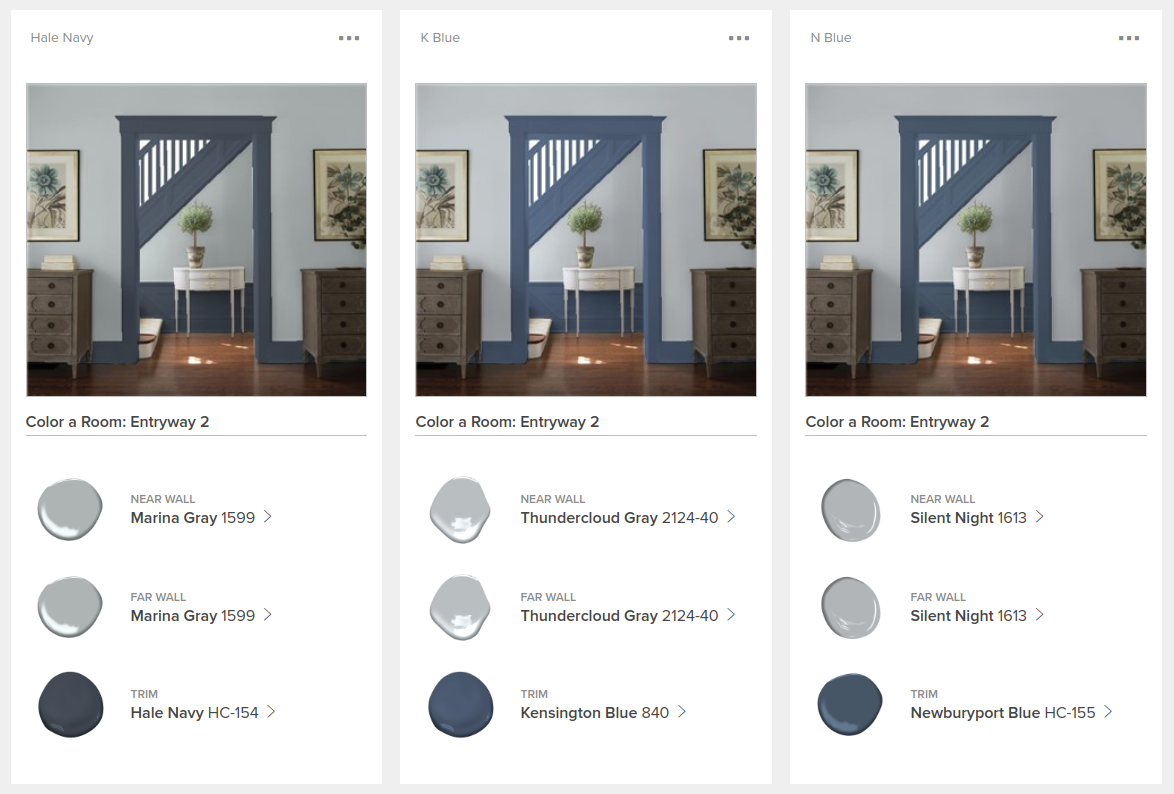Open the N Blue entryway room image
This screenshot has height=794, width=1174.
click(976, 240)
